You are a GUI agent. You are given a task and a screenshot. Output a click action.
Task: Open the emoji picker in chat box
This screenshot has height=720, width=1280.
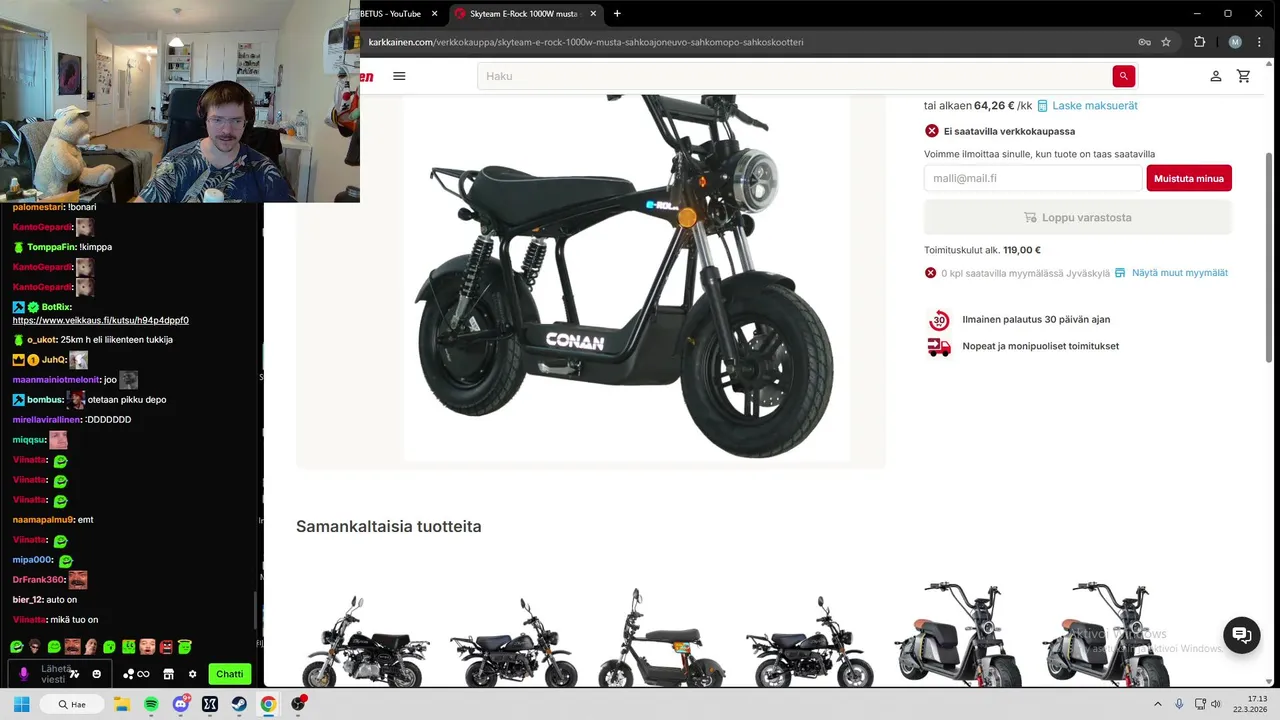click(96, 674)
